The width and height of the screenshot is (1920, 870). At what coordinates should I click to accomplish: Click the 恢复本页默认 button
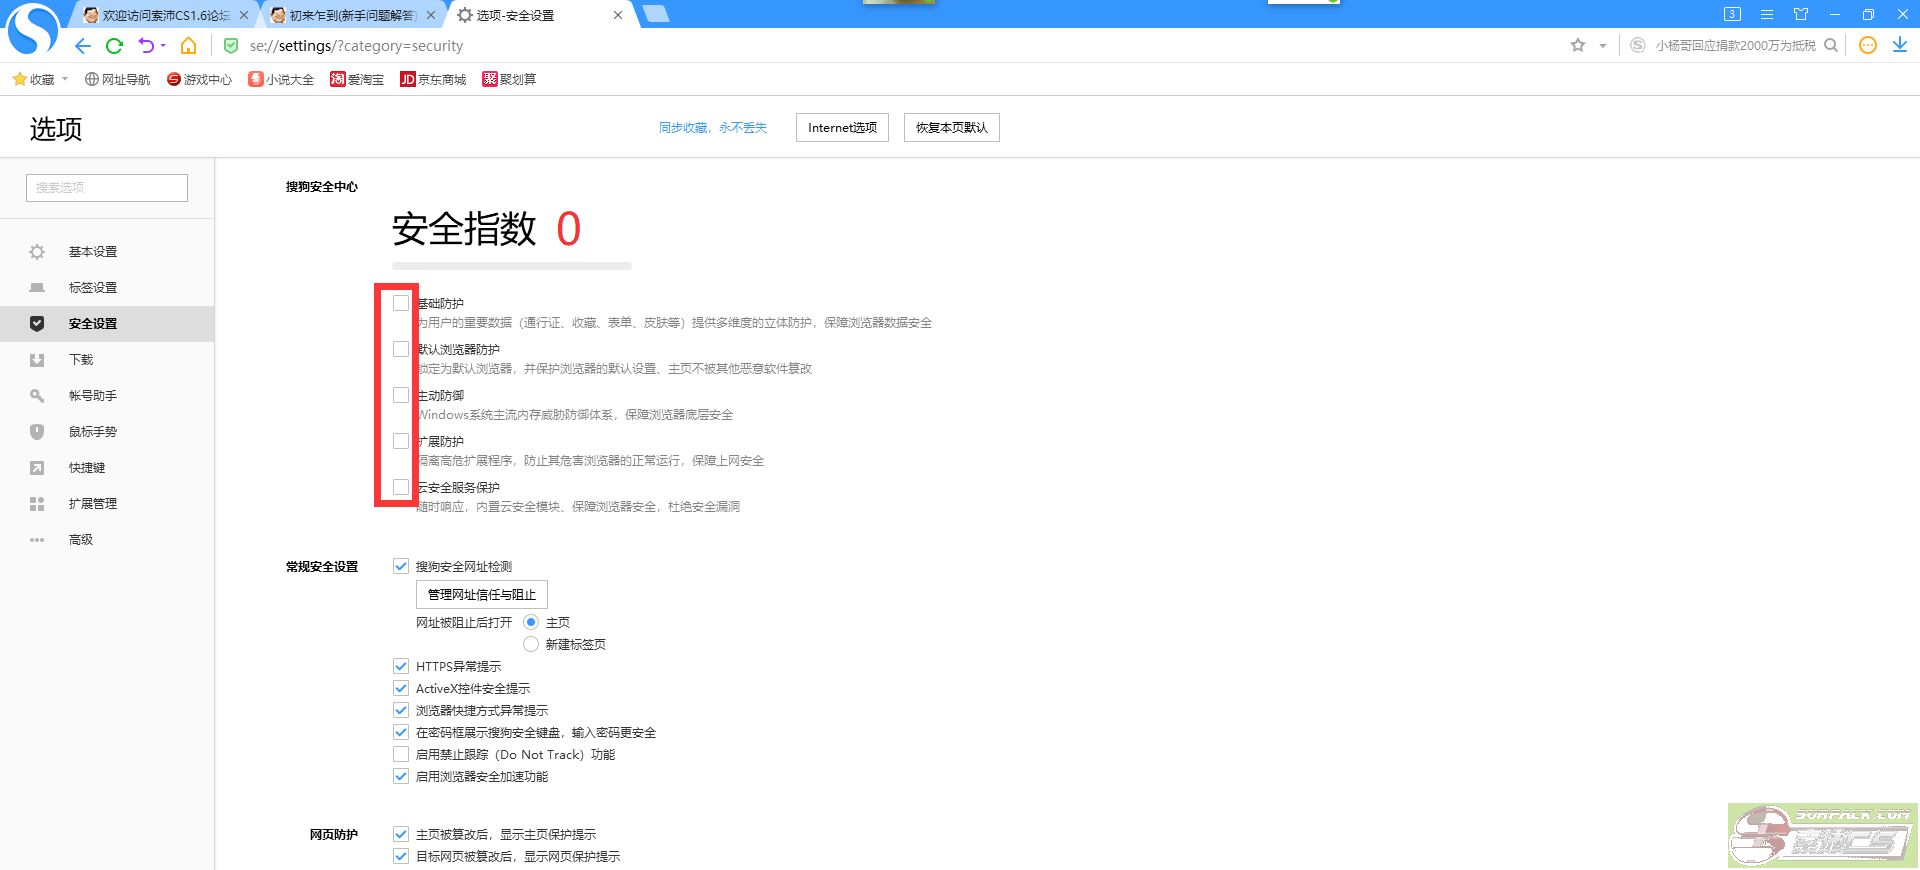[951, 128]
